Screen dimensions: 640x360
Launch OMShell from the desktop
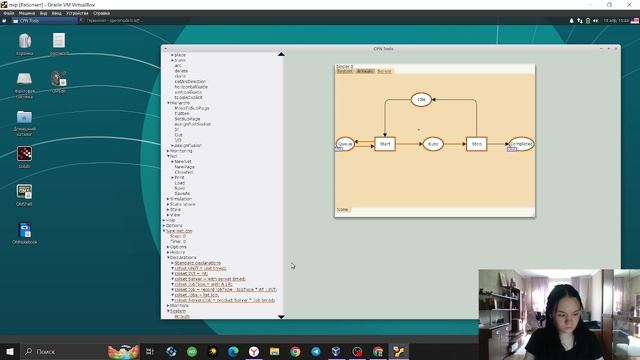(x=24, y=191)
